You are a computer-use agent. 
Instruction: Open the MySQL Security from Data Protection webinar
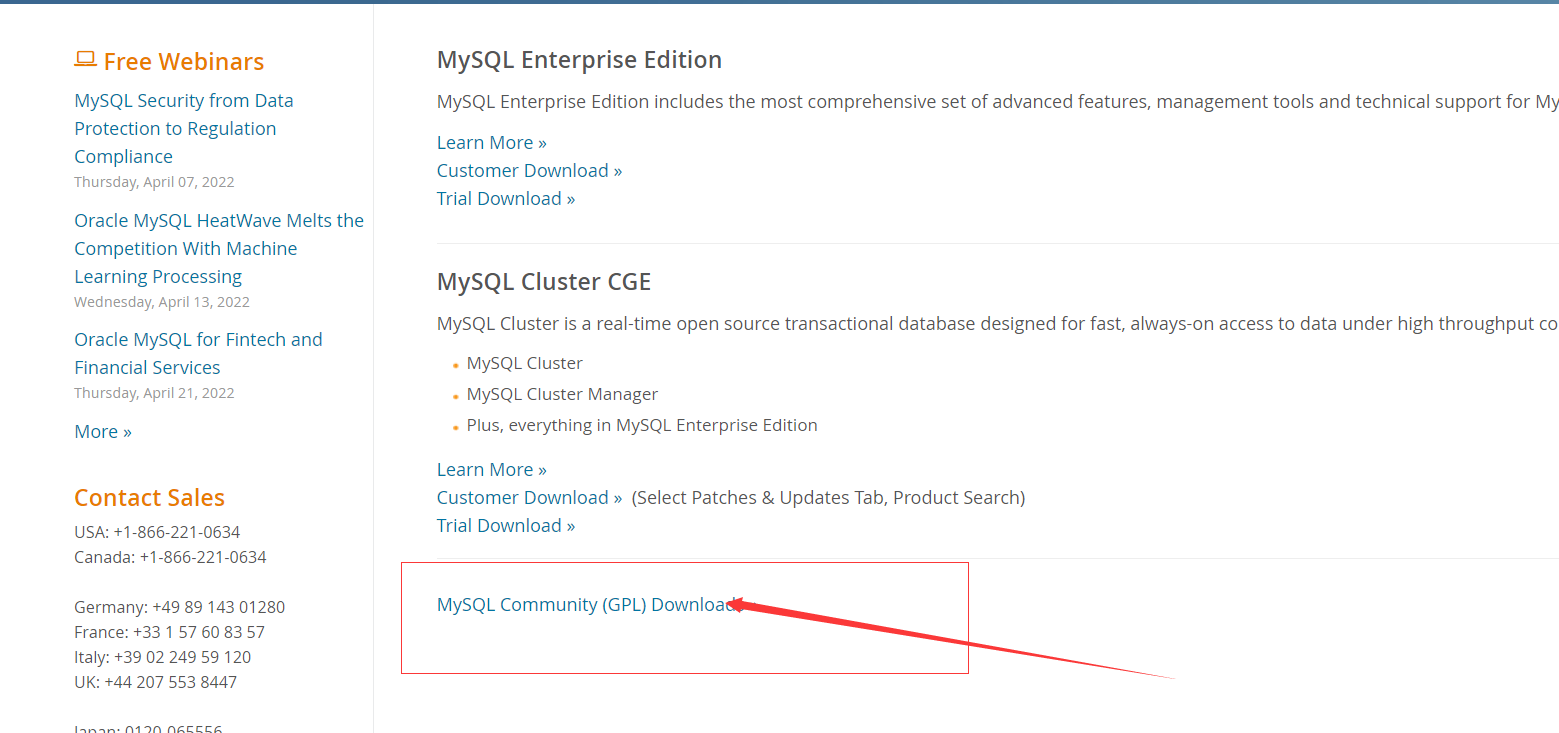[184, 128]
